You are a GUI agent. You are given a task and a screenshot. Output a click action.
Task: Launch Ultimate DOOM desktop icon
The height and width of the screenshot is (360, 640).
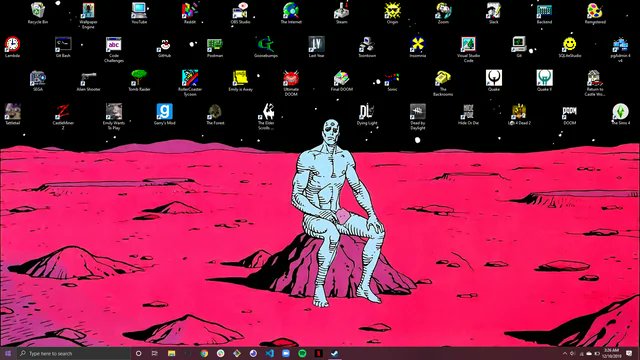[x=291, y=83]
